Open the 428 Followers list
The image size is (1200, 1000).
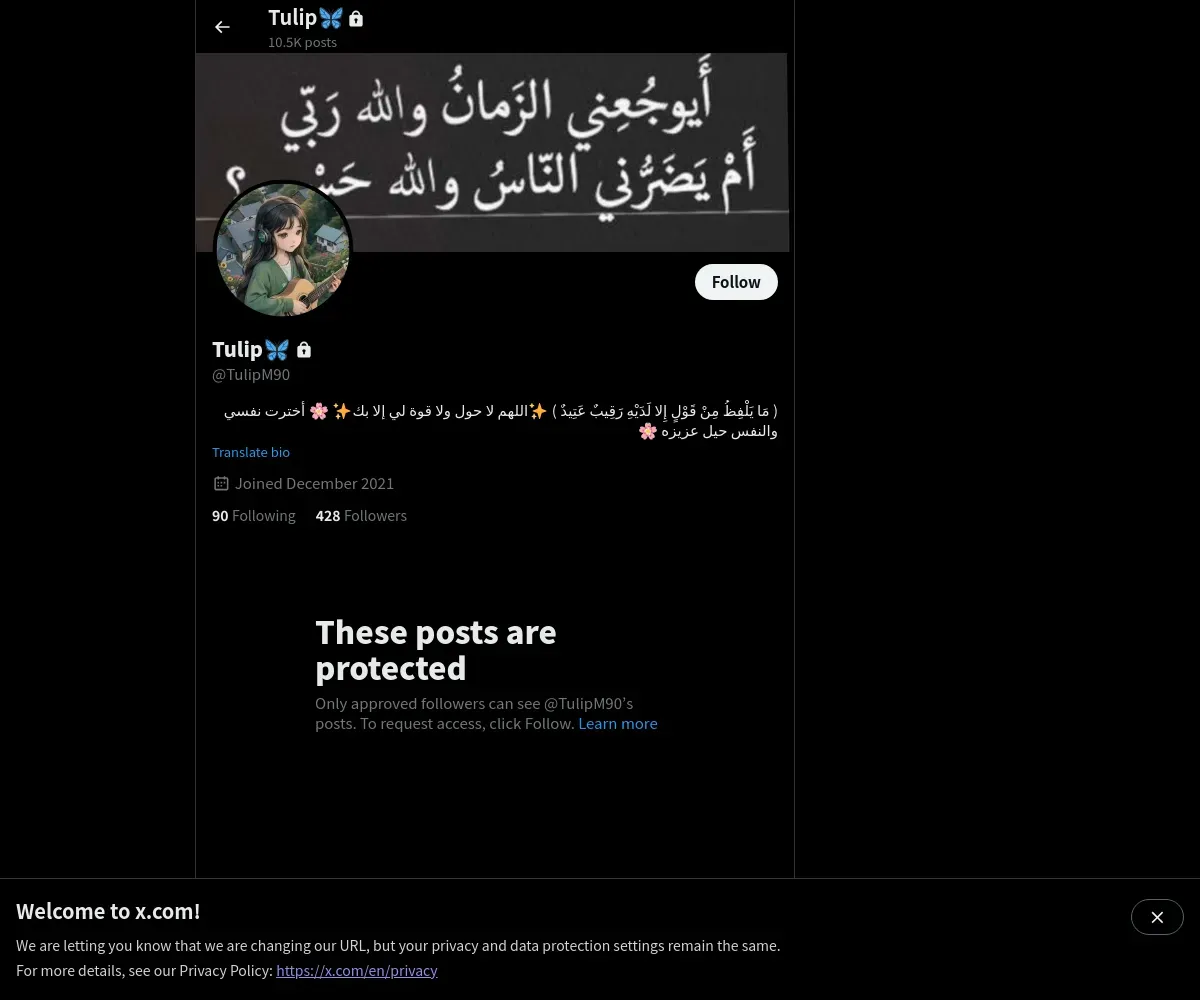pyautogui.click(x=361, y=516)
